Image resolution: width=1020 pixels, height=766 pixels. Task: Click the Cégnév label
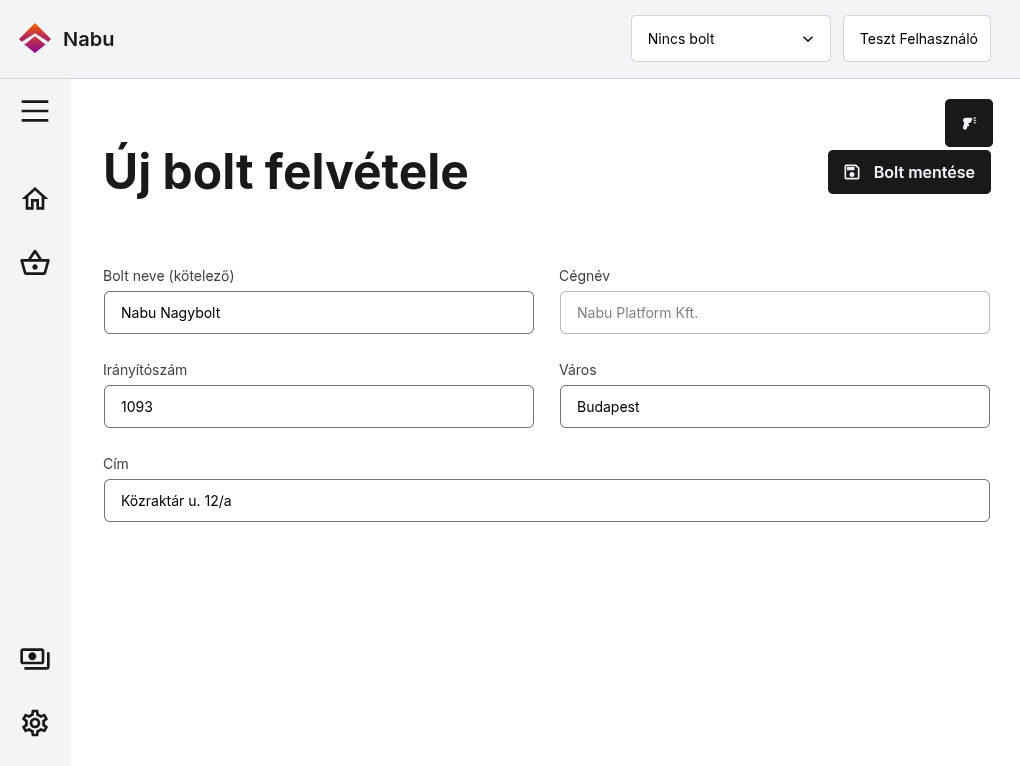click(584, 276)
